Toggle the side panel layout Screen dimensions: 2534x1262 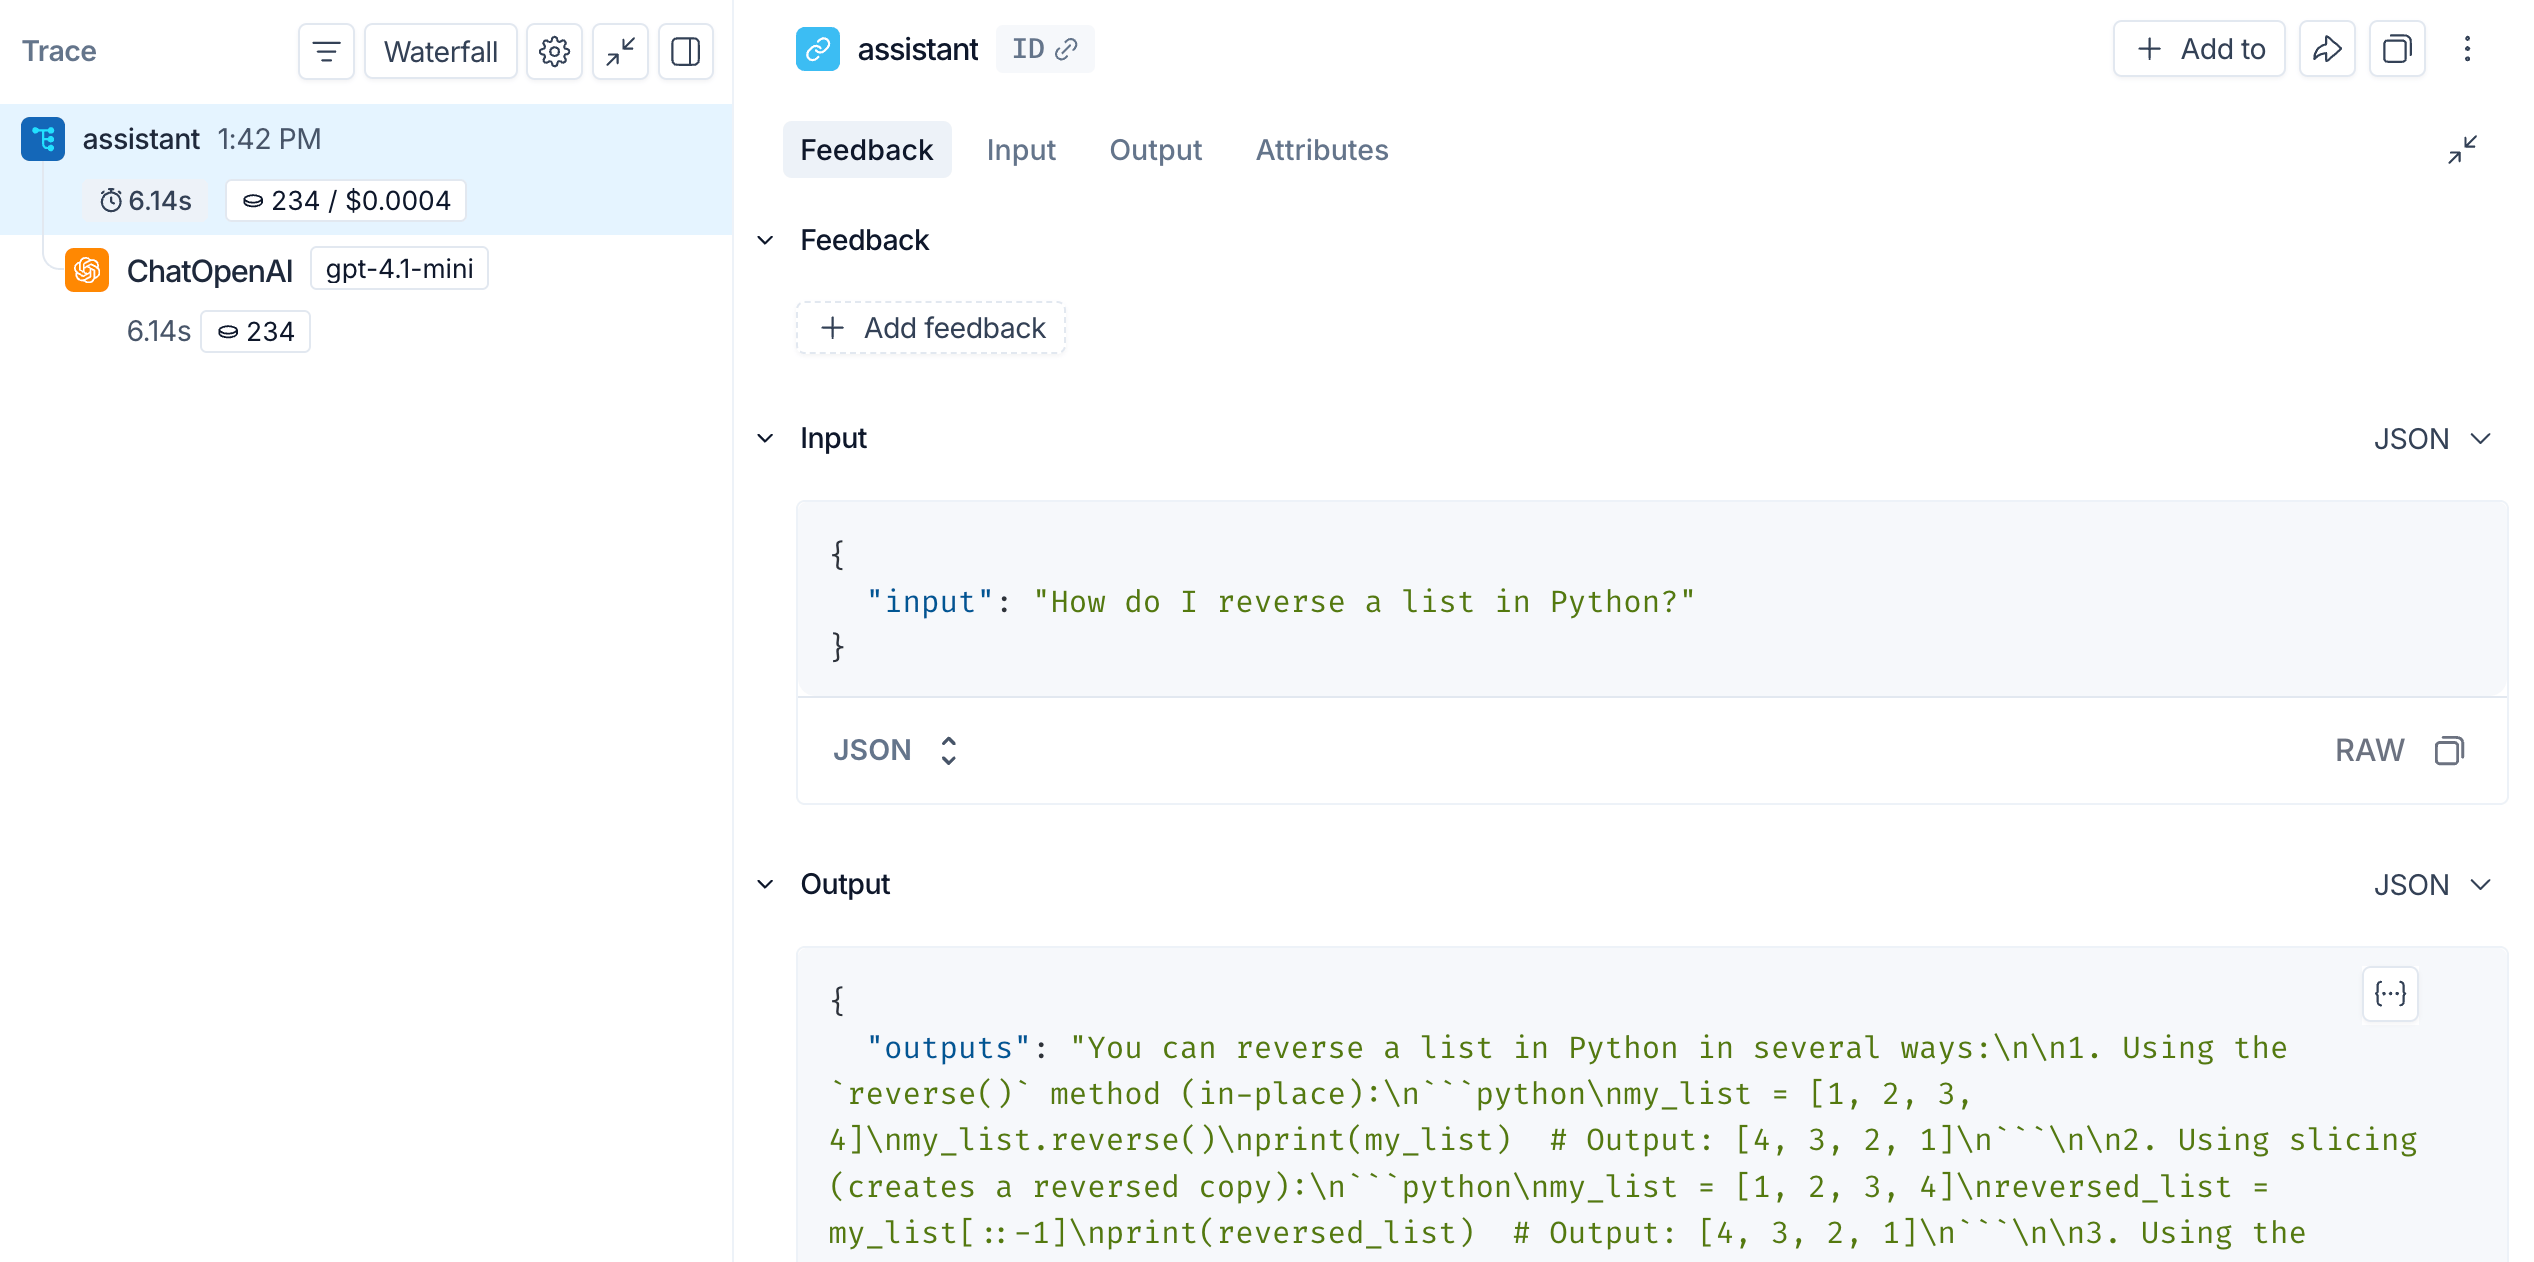pos(686,51)
